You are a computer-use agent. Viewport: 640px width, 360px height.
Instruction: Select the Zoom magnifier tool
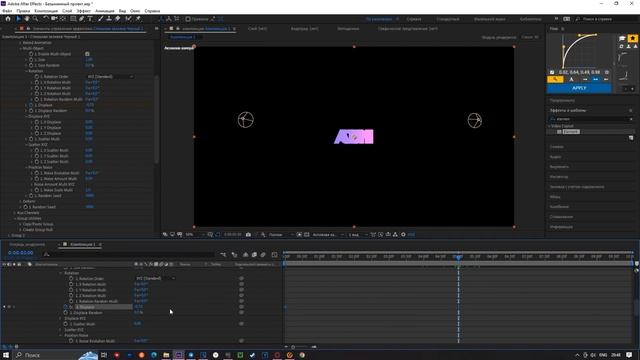[x=36, y=19]
